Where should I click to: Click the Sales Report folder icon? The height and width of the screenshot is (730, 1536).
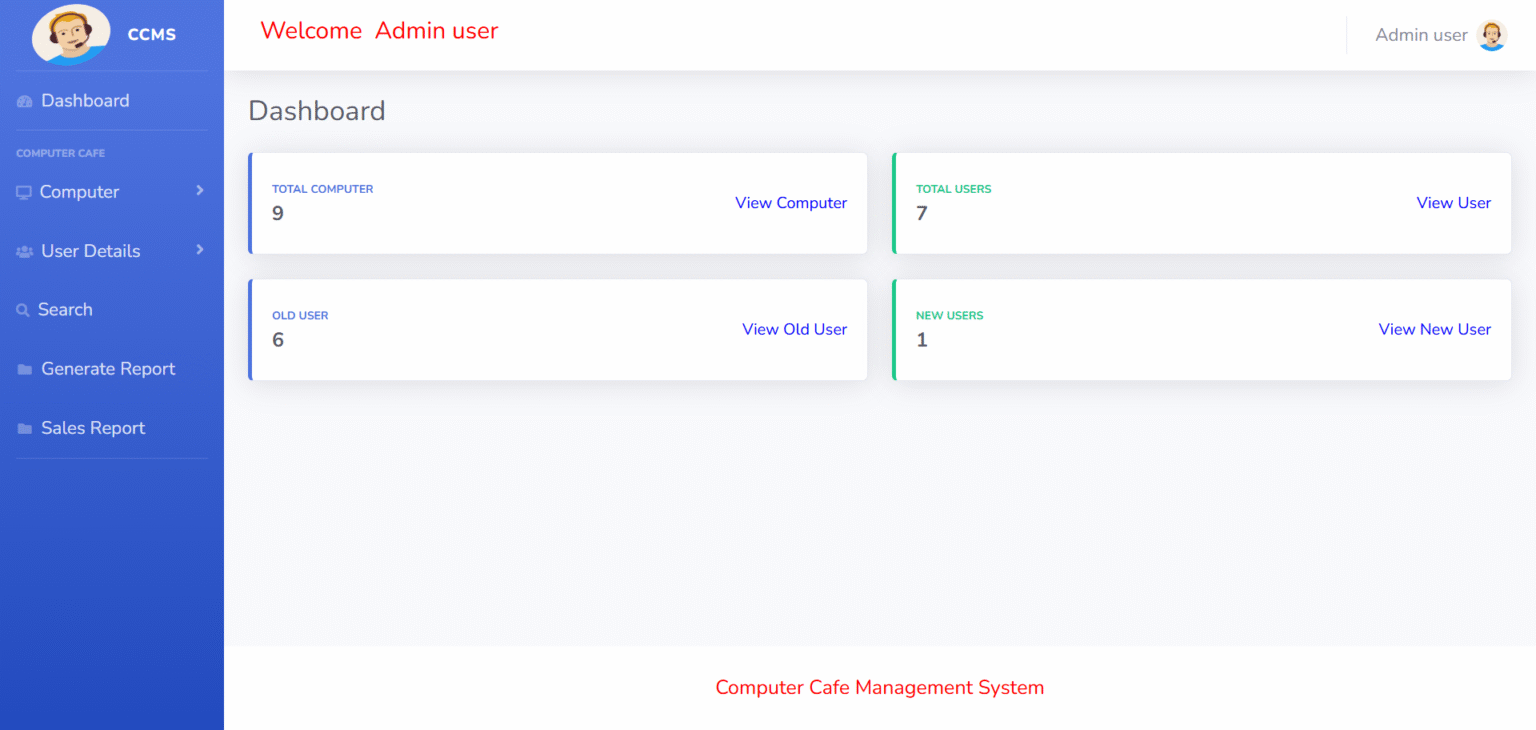(x=23, y=428)
